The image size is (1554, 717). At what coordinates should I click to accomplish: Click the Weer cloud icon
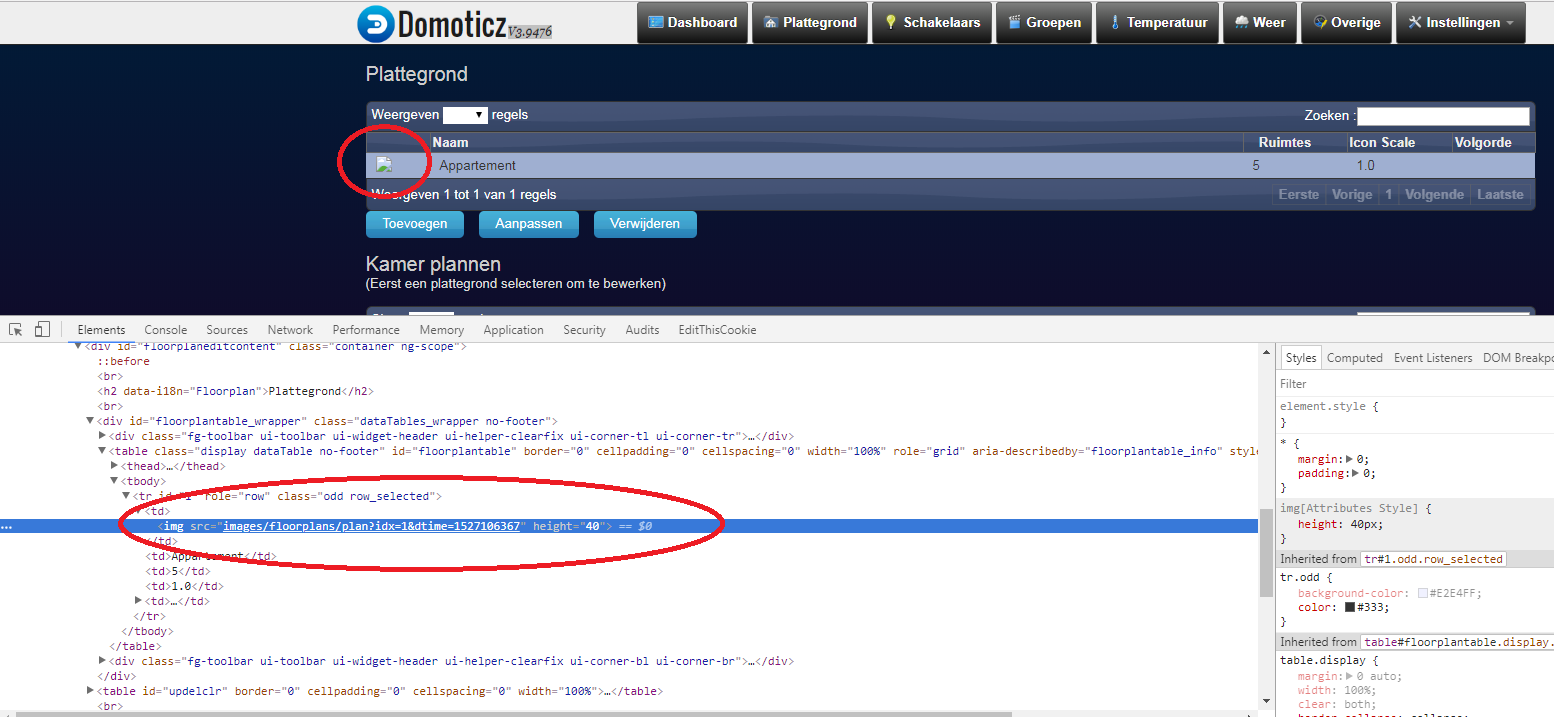(x=1241, y=22)
